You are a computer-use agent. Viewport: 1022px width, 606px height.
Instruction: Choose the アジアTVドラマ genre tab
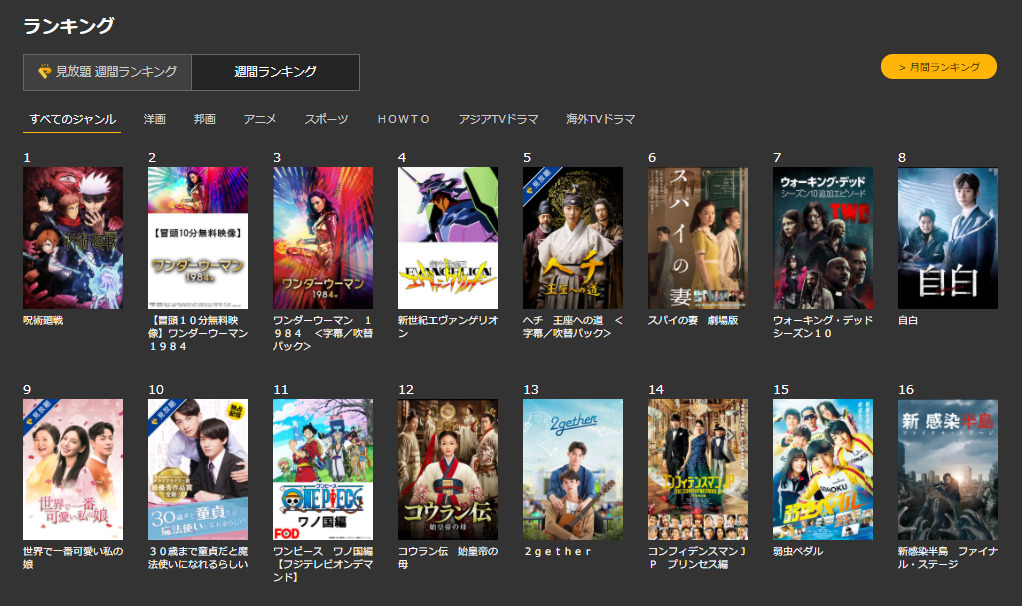coord(498,119)
